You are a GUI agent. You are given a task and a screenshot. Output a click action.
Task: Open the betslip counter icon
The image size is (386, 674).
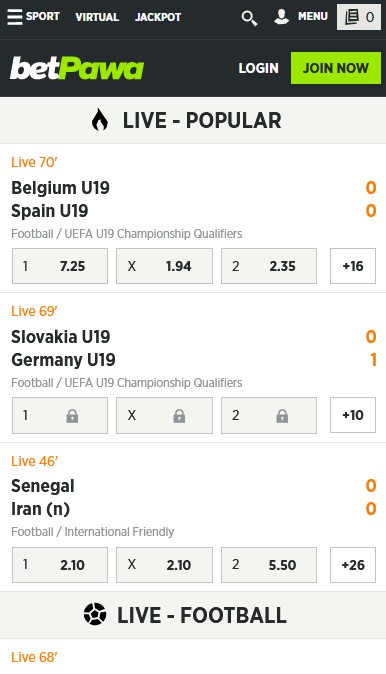point(358,17)
